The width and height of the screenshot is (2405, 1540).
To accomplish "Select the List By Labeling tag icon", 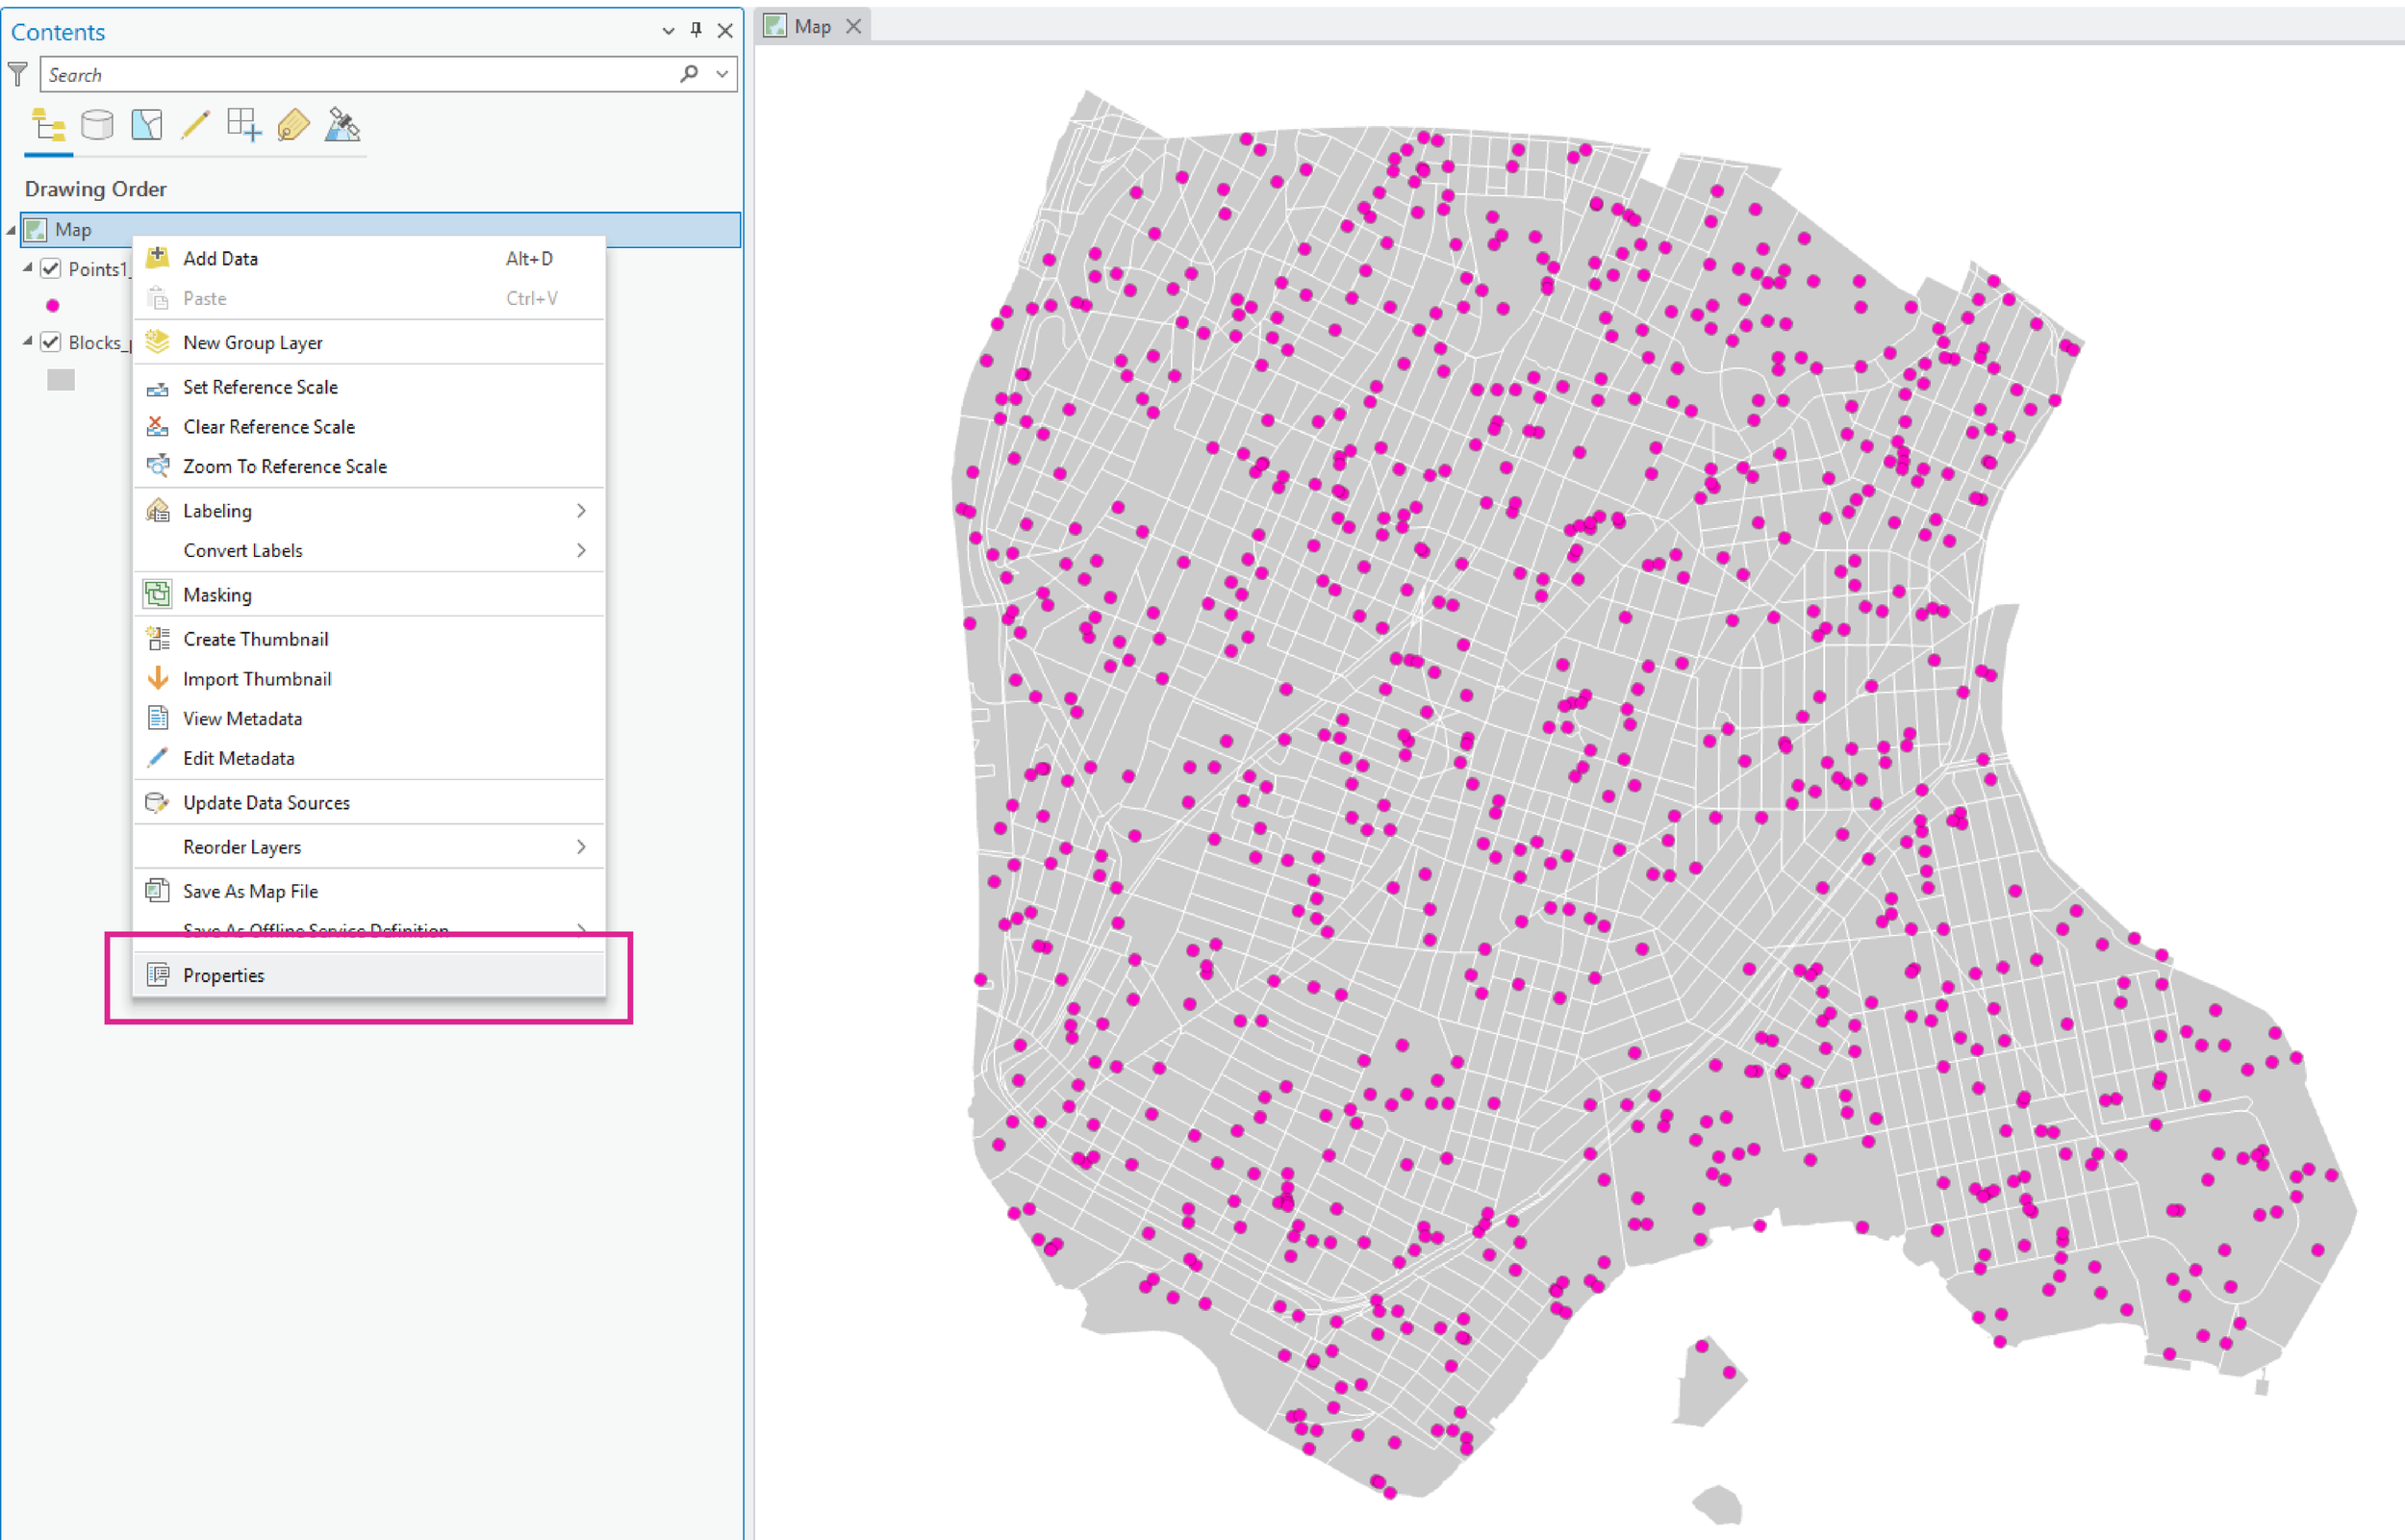I will click(x=293, y=125).
